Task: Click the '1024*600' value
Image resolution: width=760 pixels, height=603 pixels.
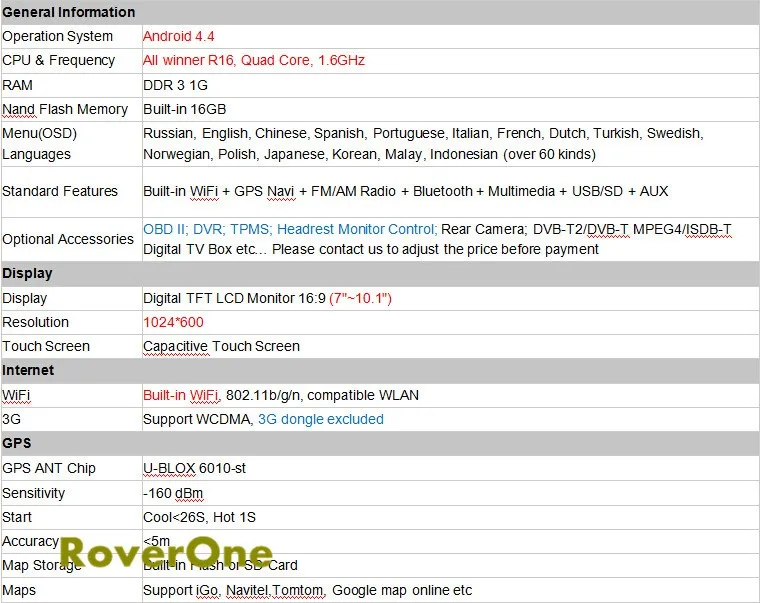Action: click(173, 322)
